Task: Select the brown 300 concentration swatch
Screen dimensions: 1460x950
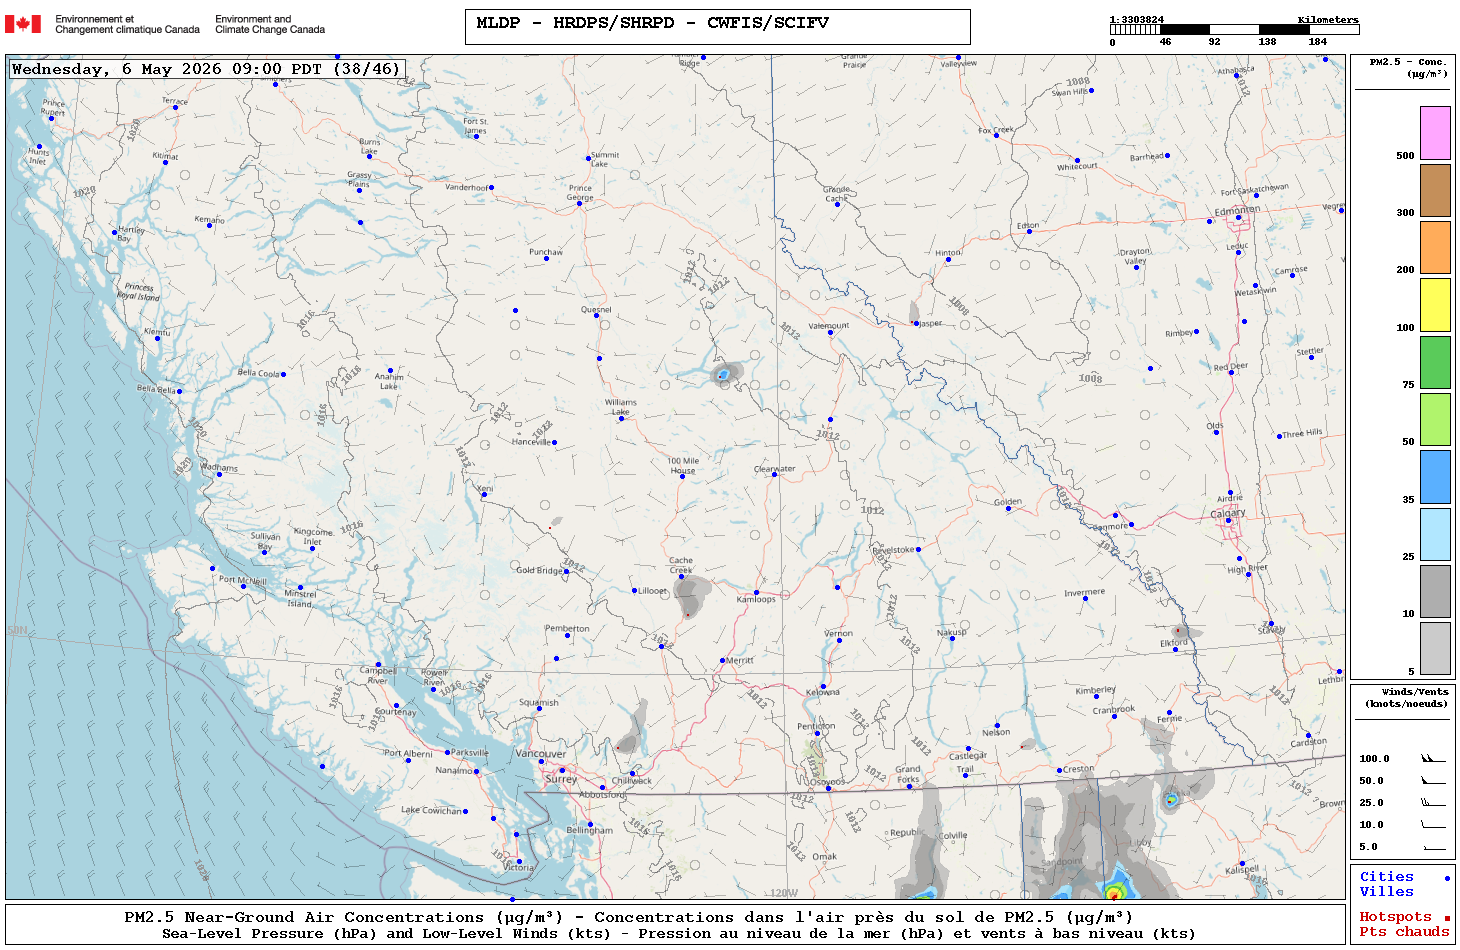Action: [x=1435, y=190]
